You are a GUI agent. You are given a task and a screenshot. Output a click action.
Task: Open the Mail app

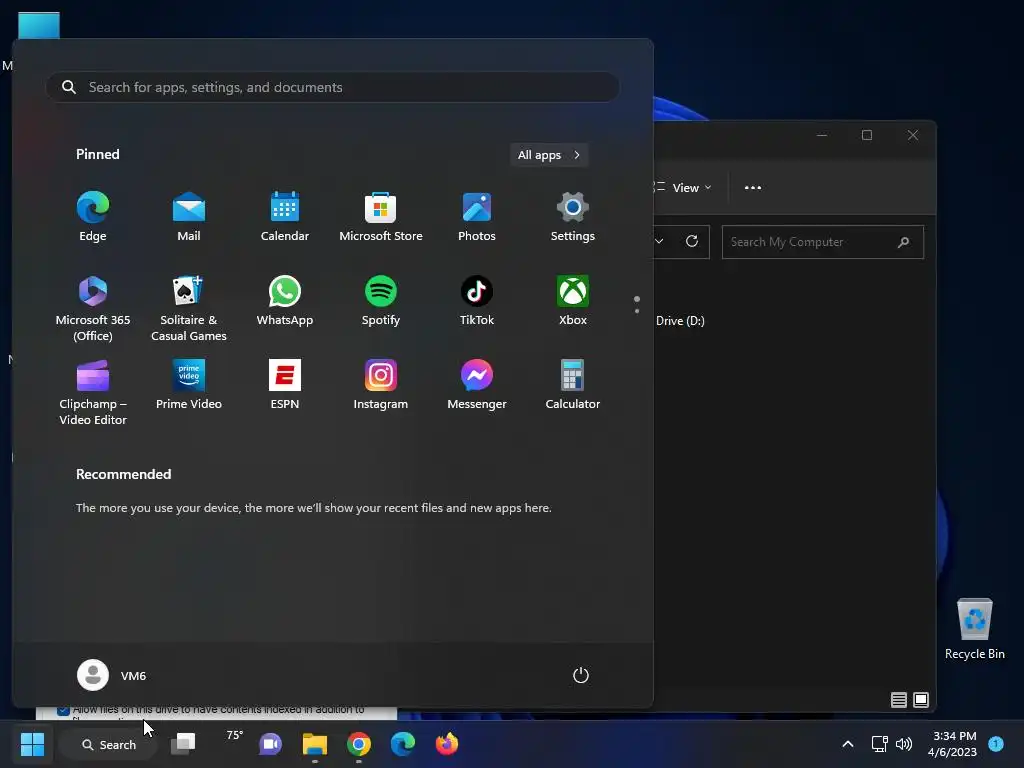[x=189, y=217]
